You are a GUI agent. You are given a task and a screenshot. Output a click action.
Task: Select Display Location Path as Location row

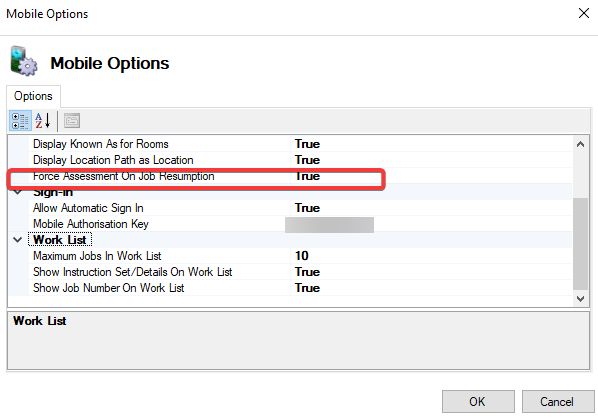click(290, 160)
